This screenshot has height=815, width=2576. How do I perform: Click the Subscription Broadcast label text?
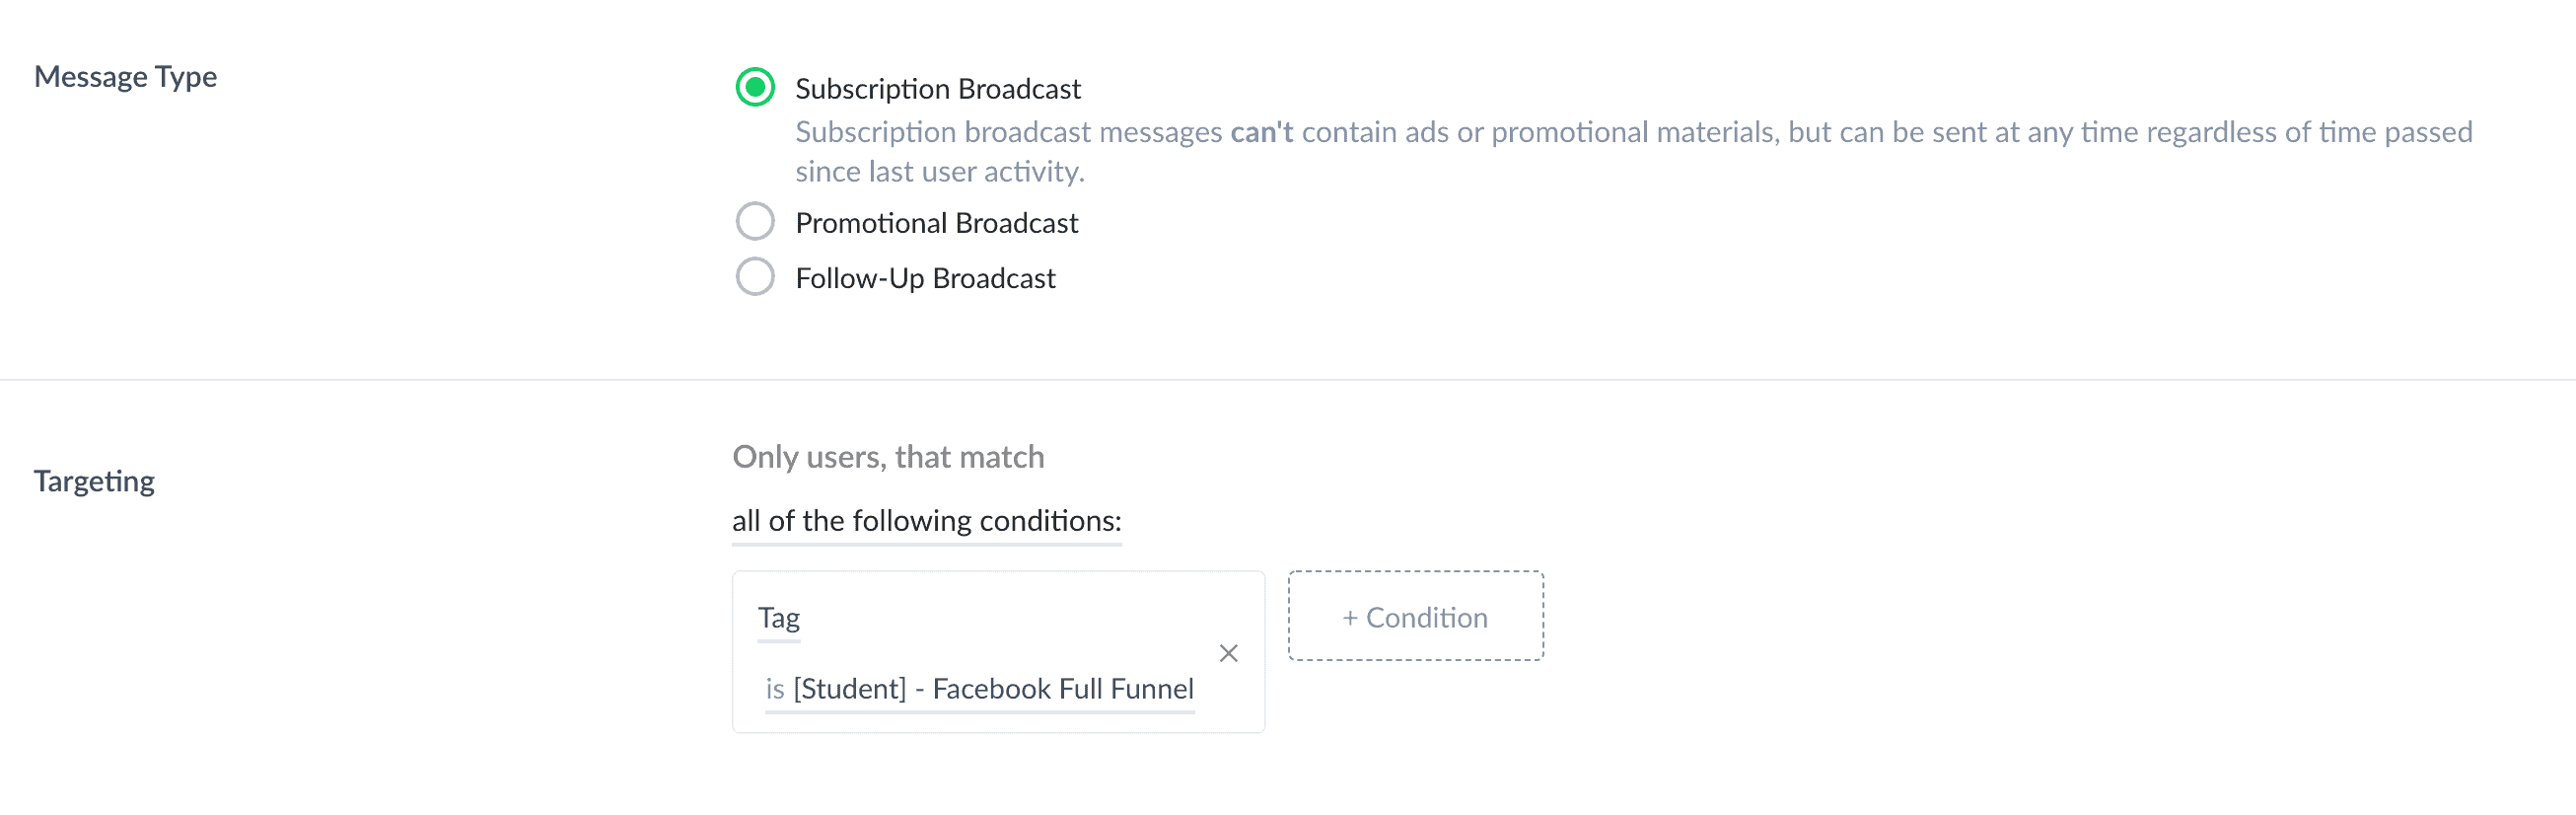pyautogui.click(x=937, y=88)
